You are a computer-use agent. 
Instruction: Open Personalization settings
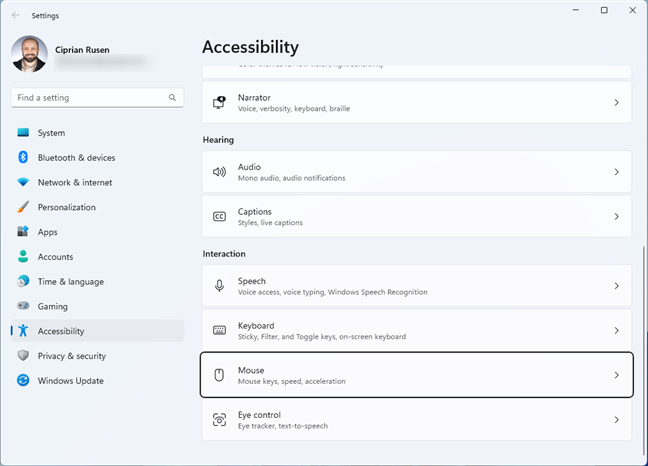(x=97, y=207)
